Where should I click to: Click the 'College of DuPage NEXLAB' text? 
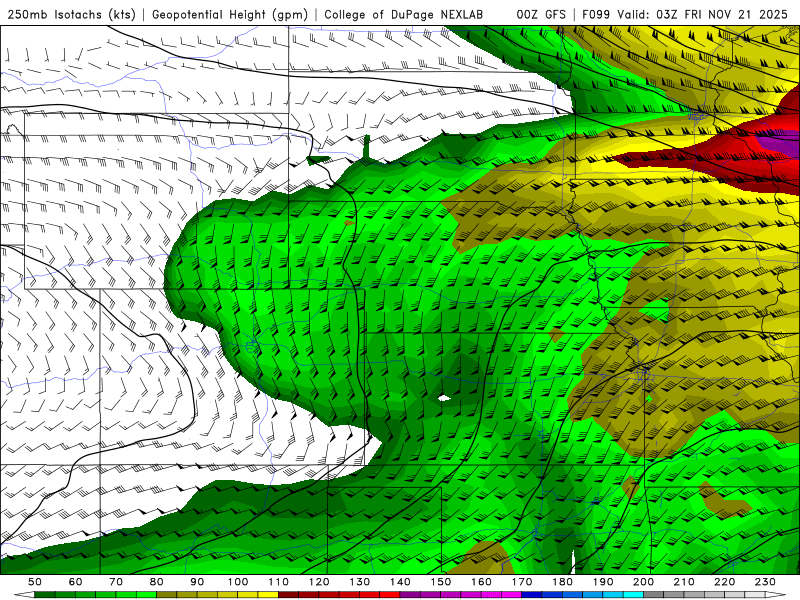404,14
